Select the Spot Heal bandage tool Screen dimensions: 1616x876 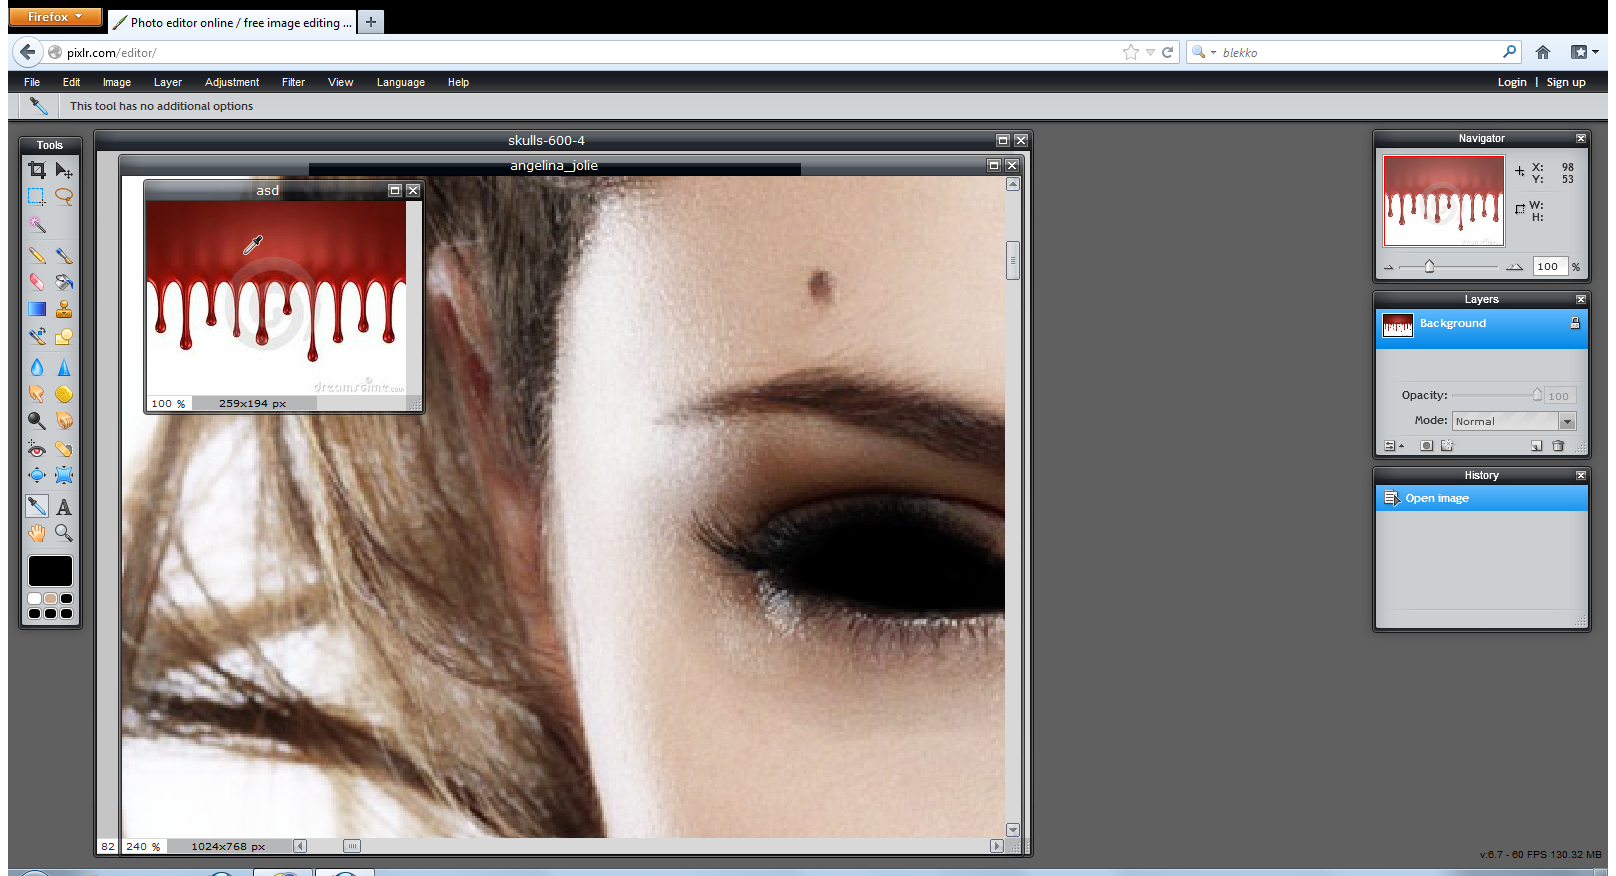(64, 448)
